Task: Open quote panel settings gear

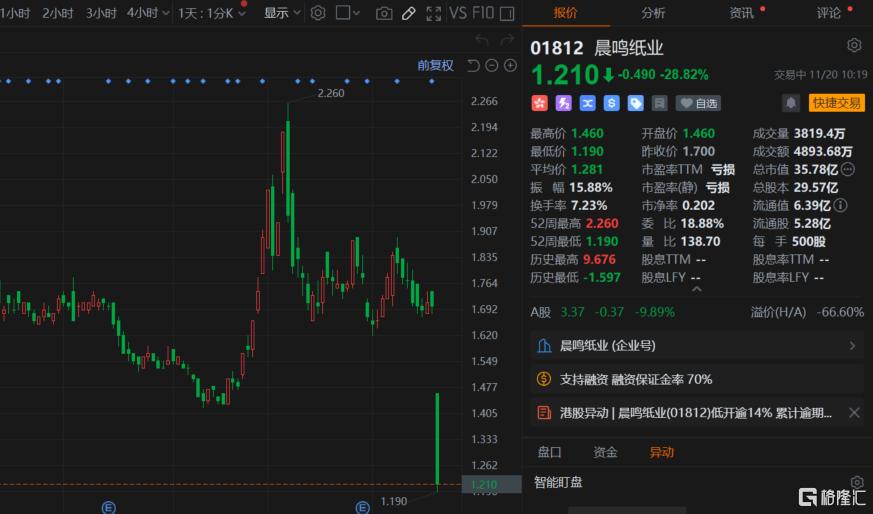Action: [854, 45]
